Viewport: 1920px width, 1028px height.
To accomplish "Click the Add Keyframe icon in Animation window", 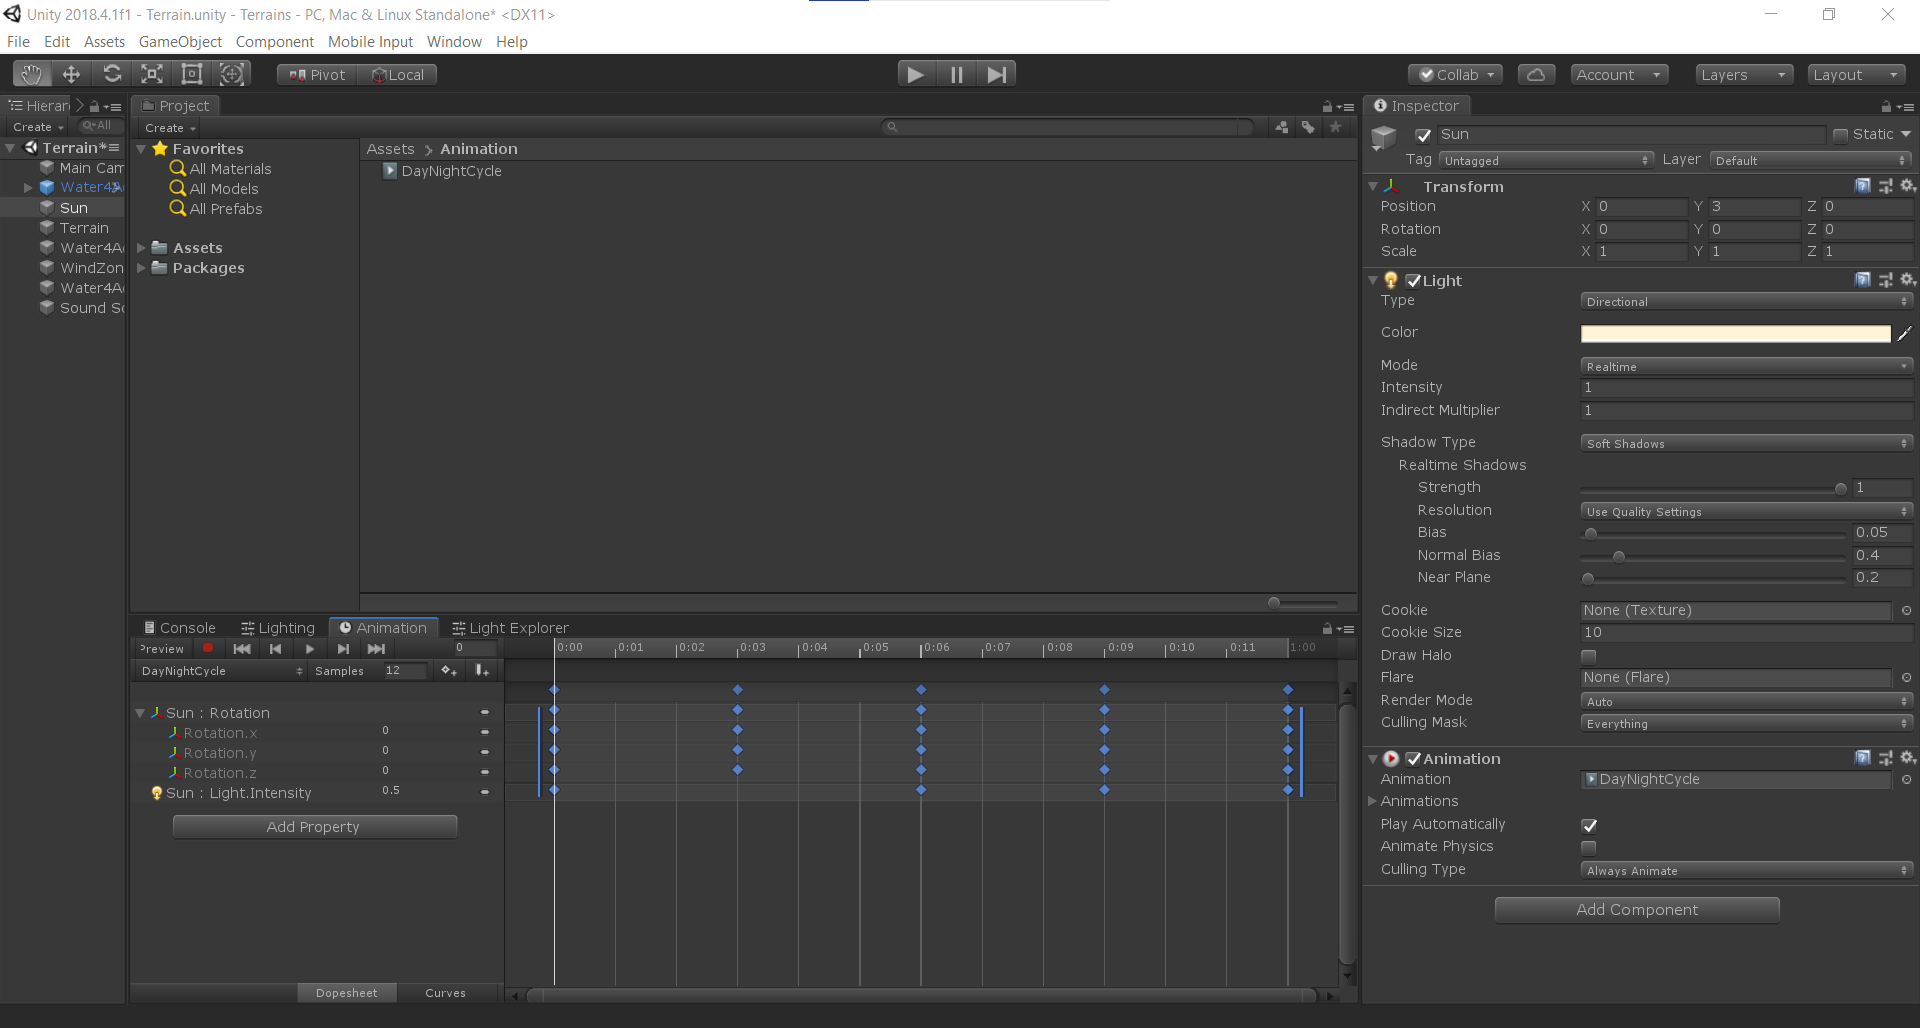I will pos(449,671).
